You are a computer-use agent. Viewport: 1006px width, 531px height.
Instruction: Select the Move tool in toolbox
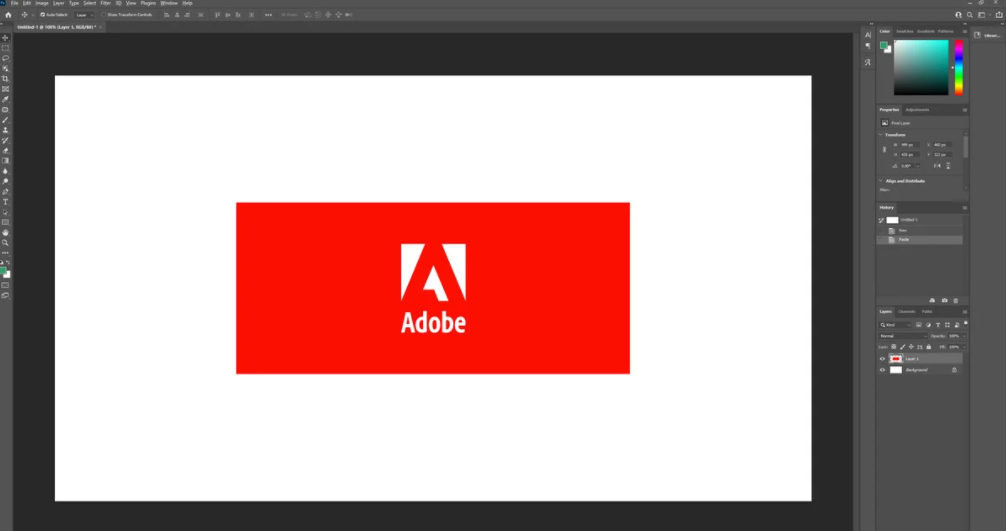click(x=6, y=38)
